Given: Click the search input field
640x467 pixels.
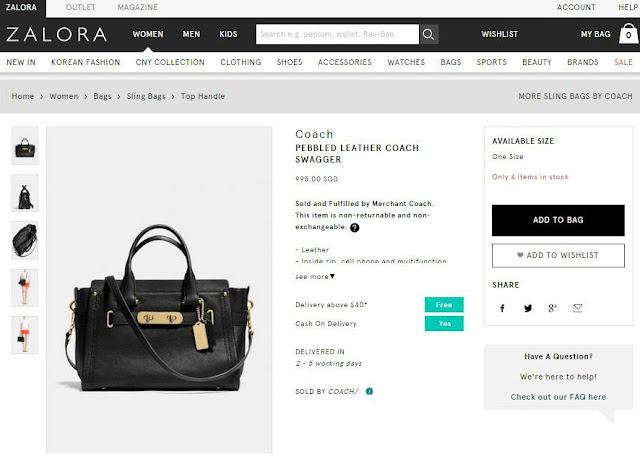Looking at the screenshot, I should coord(337,34).
